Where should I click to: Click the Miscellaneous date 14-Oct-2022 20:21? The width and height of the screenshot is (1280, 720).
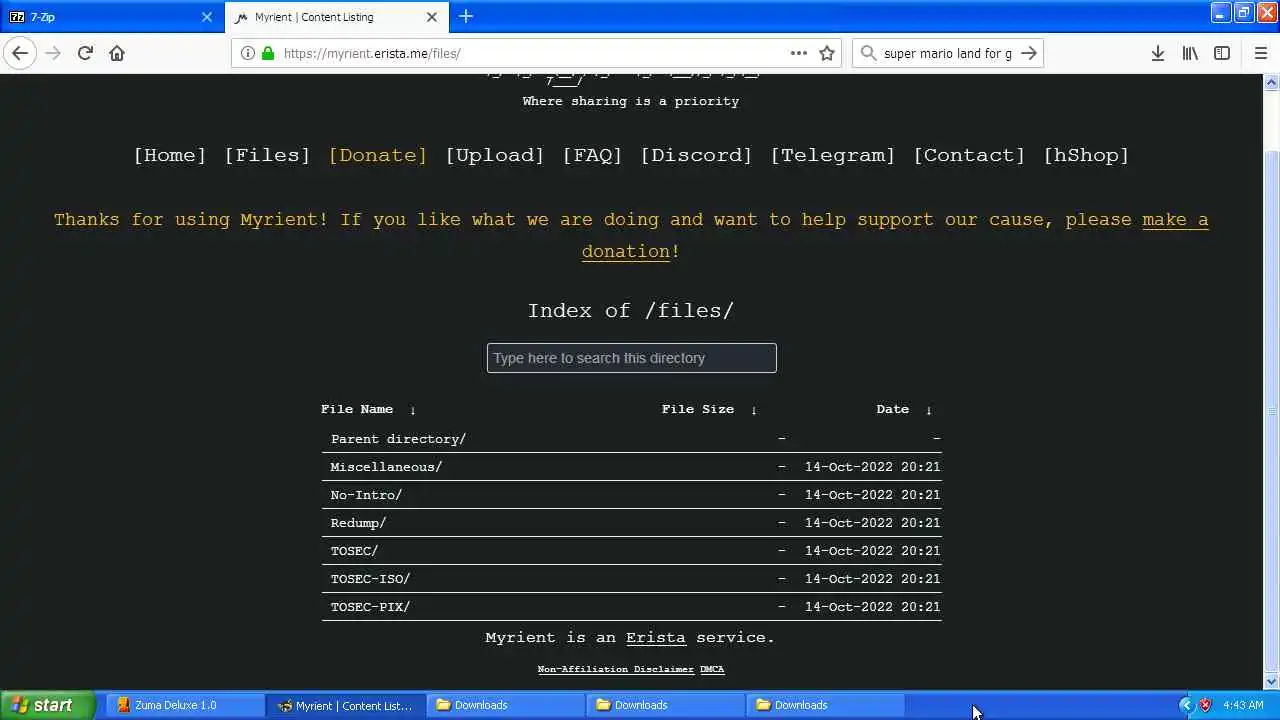point(872,467)
